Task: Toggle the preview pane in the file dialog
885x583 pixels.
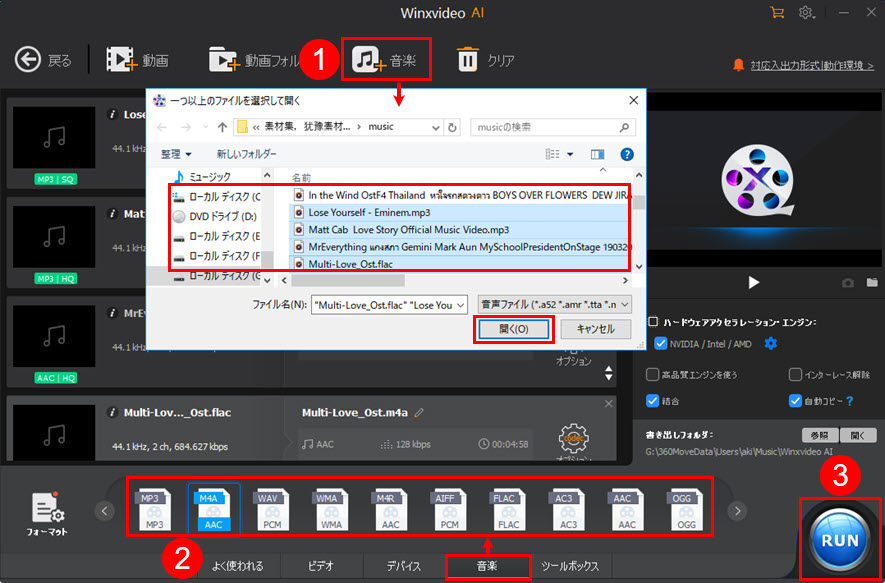Action: point(597,154)
